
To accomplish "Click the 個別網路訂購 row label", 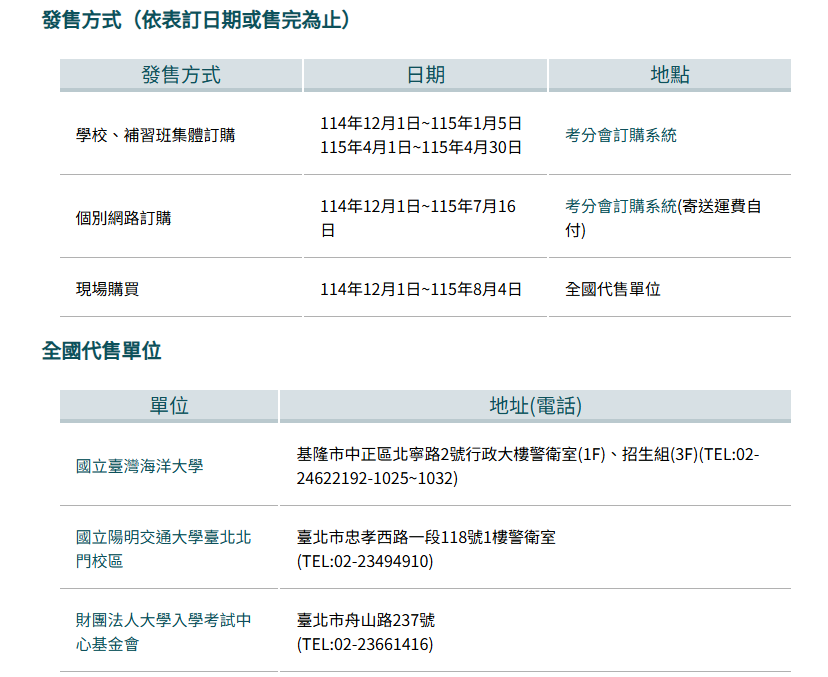I will pos(123,218).
